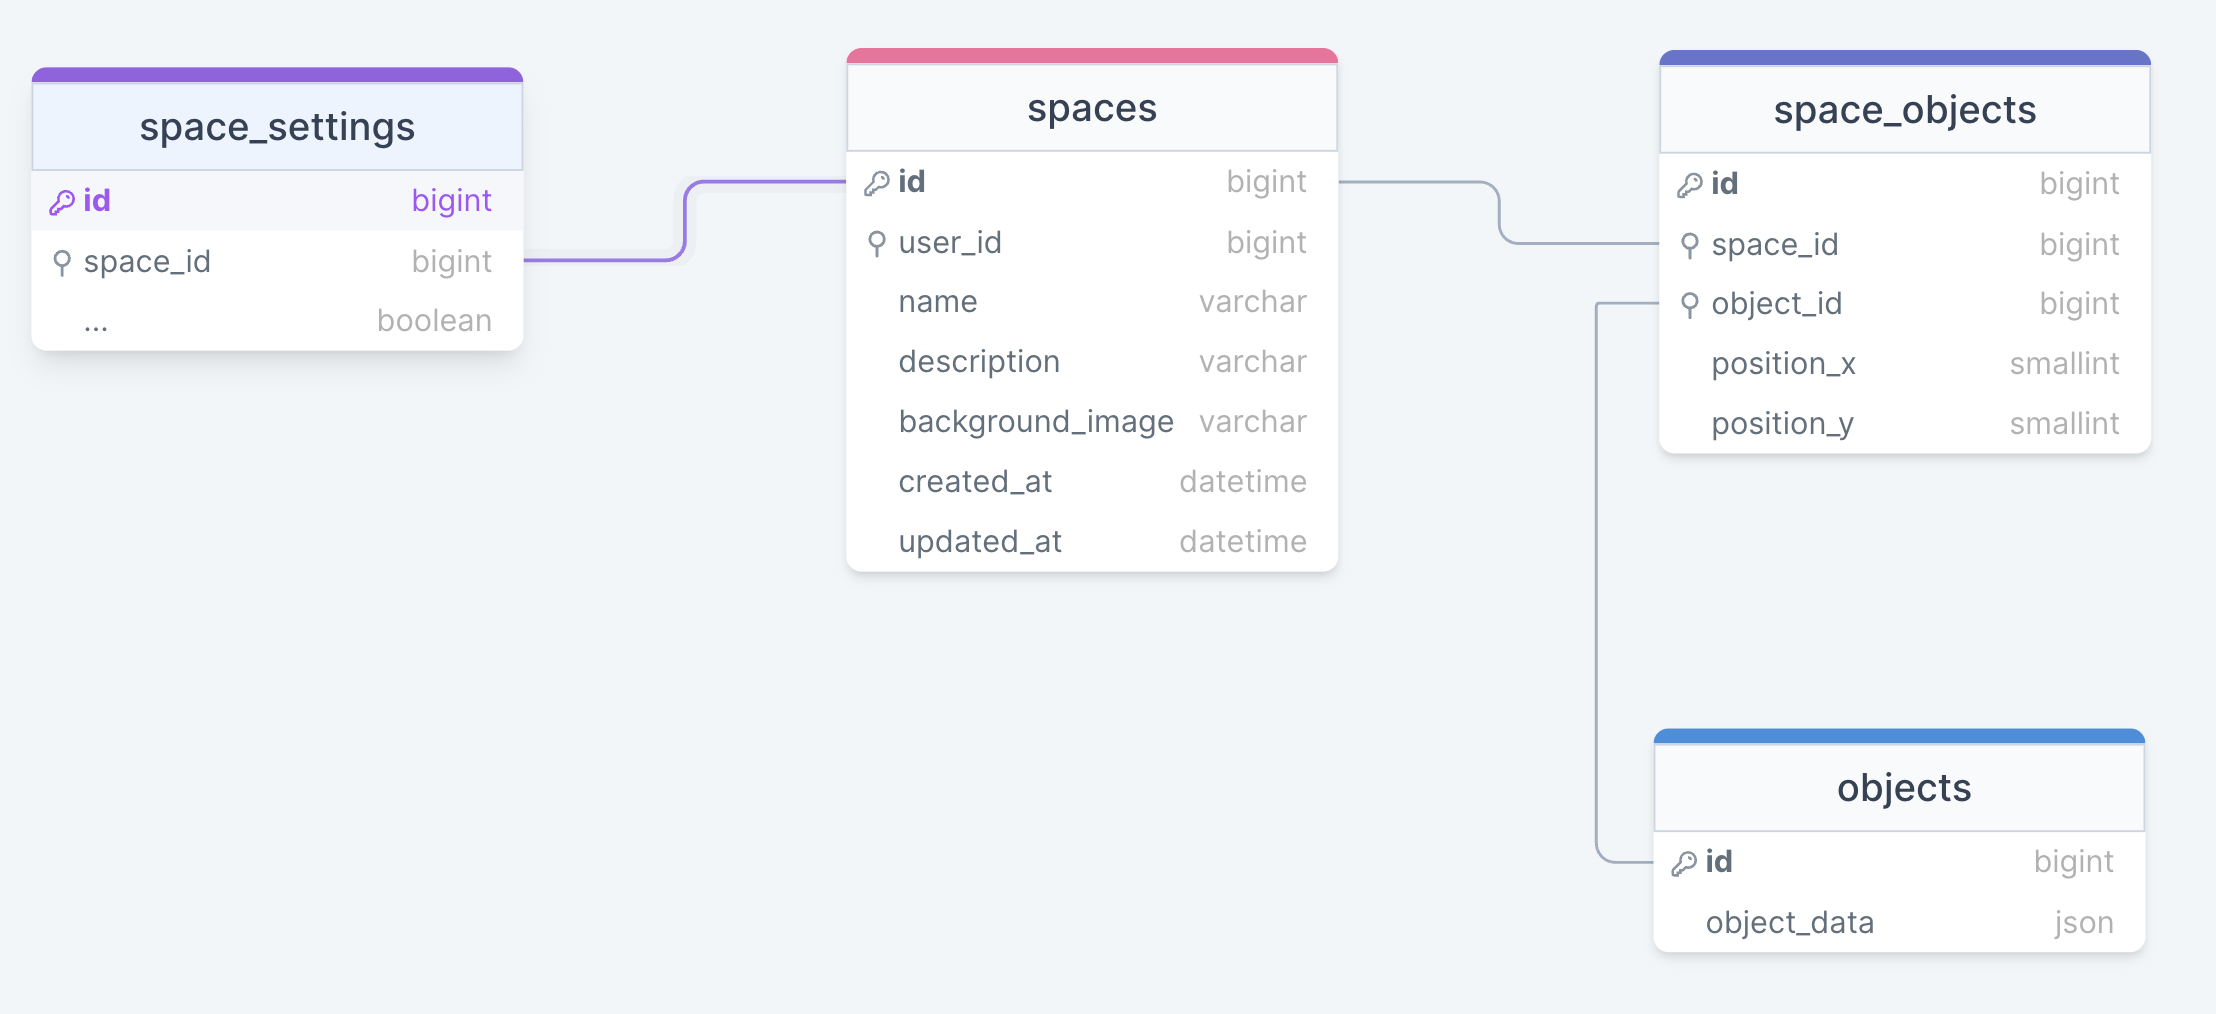Click the foreign key icon beside space_settings space_id
This screenshot has width=2216, height=1014.
coord(62,263)
